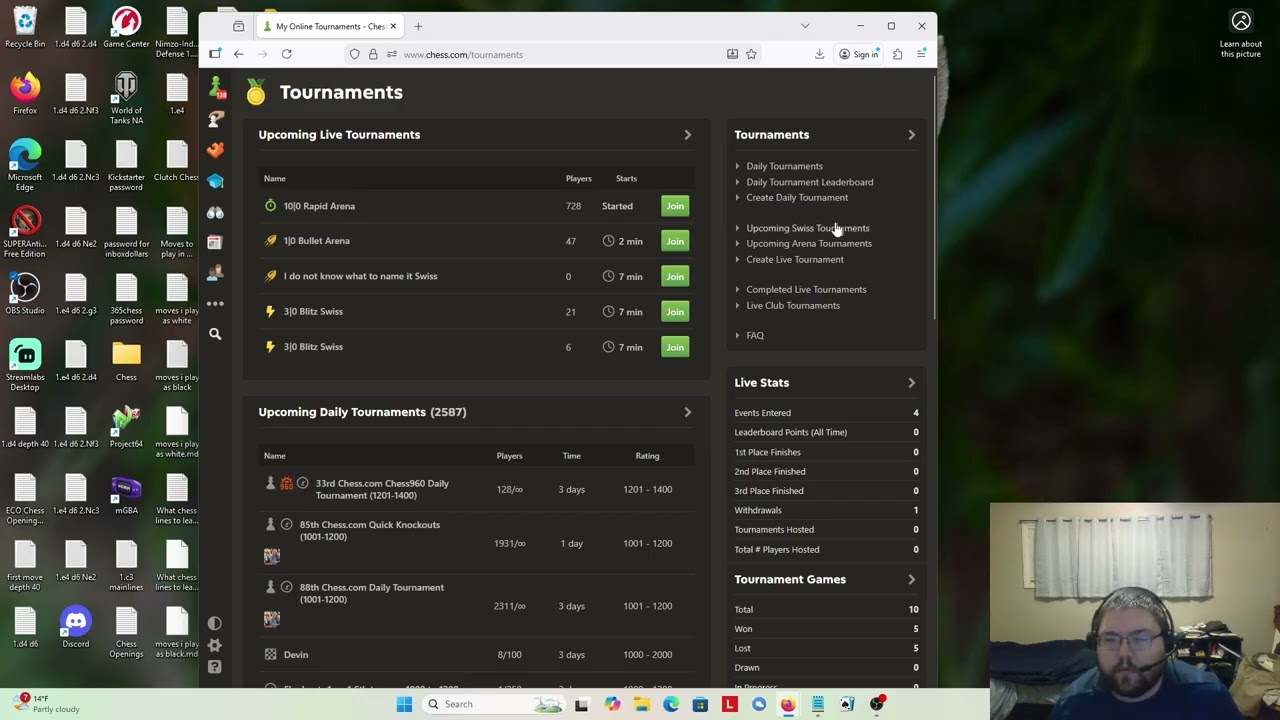1280x720 pixels.
Task: Open Live Club Tournaments link
Action: [793, 305]
